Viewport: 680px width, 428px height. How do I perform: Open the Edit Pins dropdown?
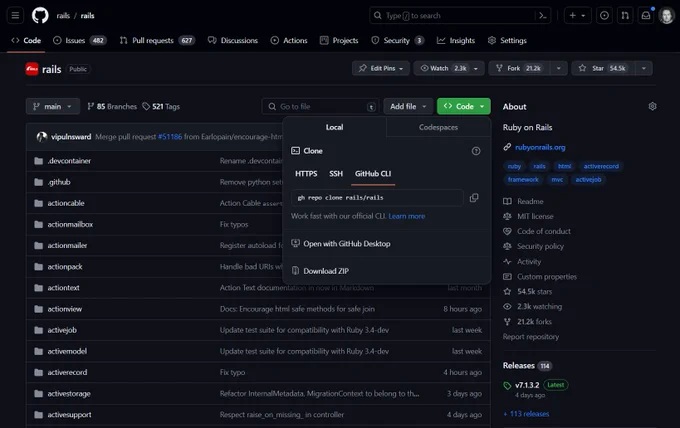pos(381,68)
